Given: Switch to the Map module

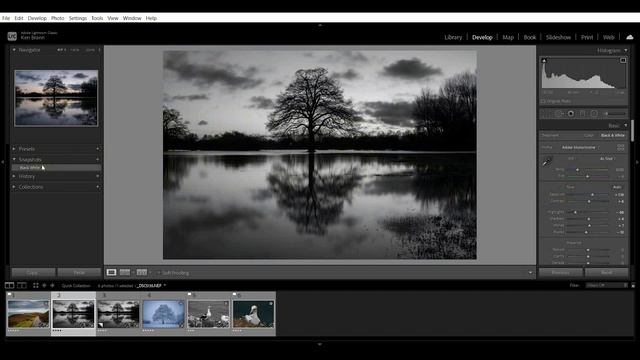Looking at the screenshot, I should [x=508, y=37].
